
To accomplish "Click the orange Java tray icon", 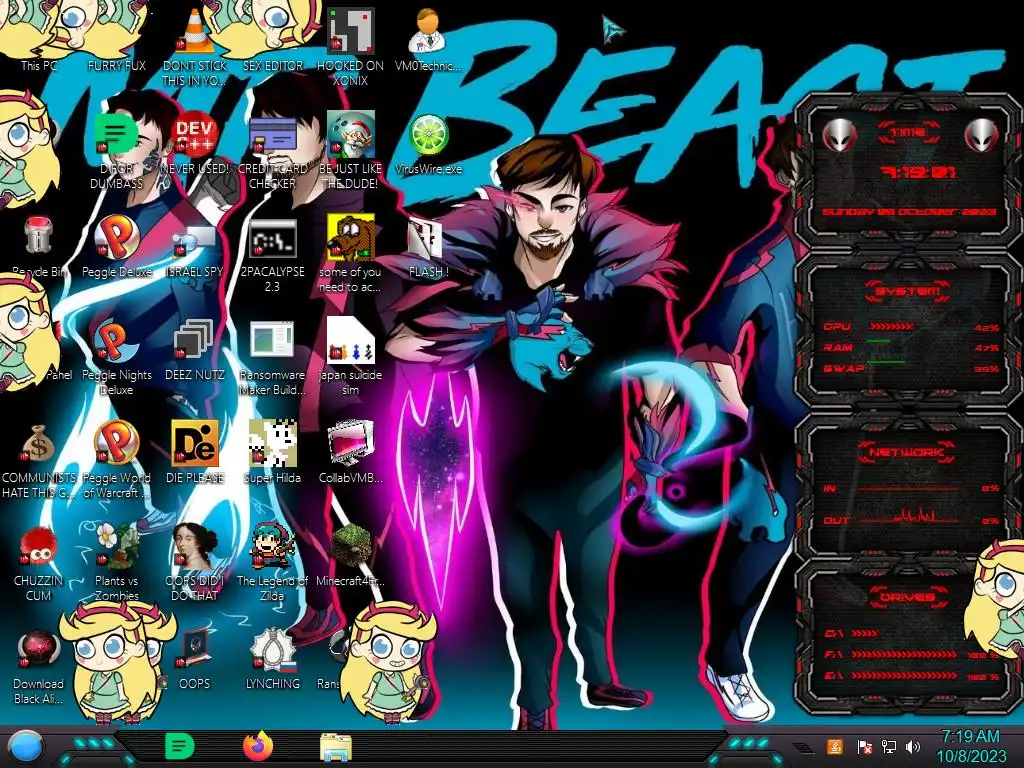I will [x=834, y=746].
